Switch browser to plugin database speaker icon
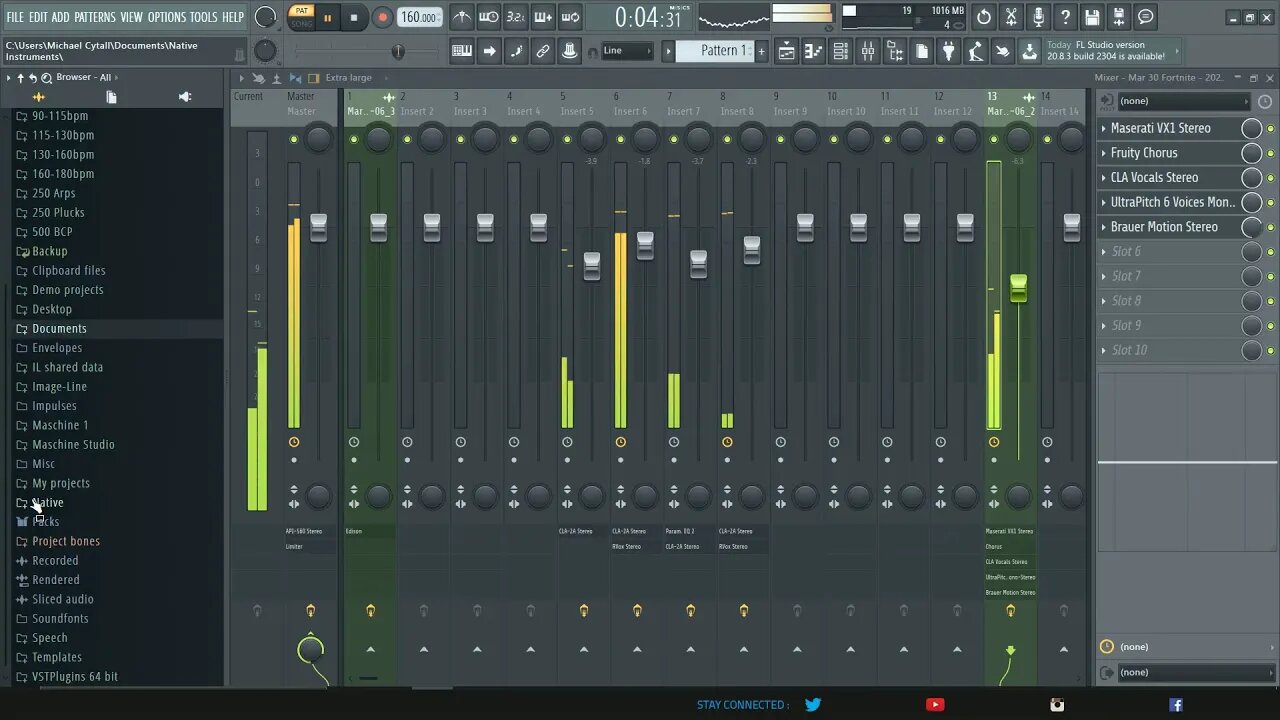This screenshot has height=720, width=1280. coord(185,97)
